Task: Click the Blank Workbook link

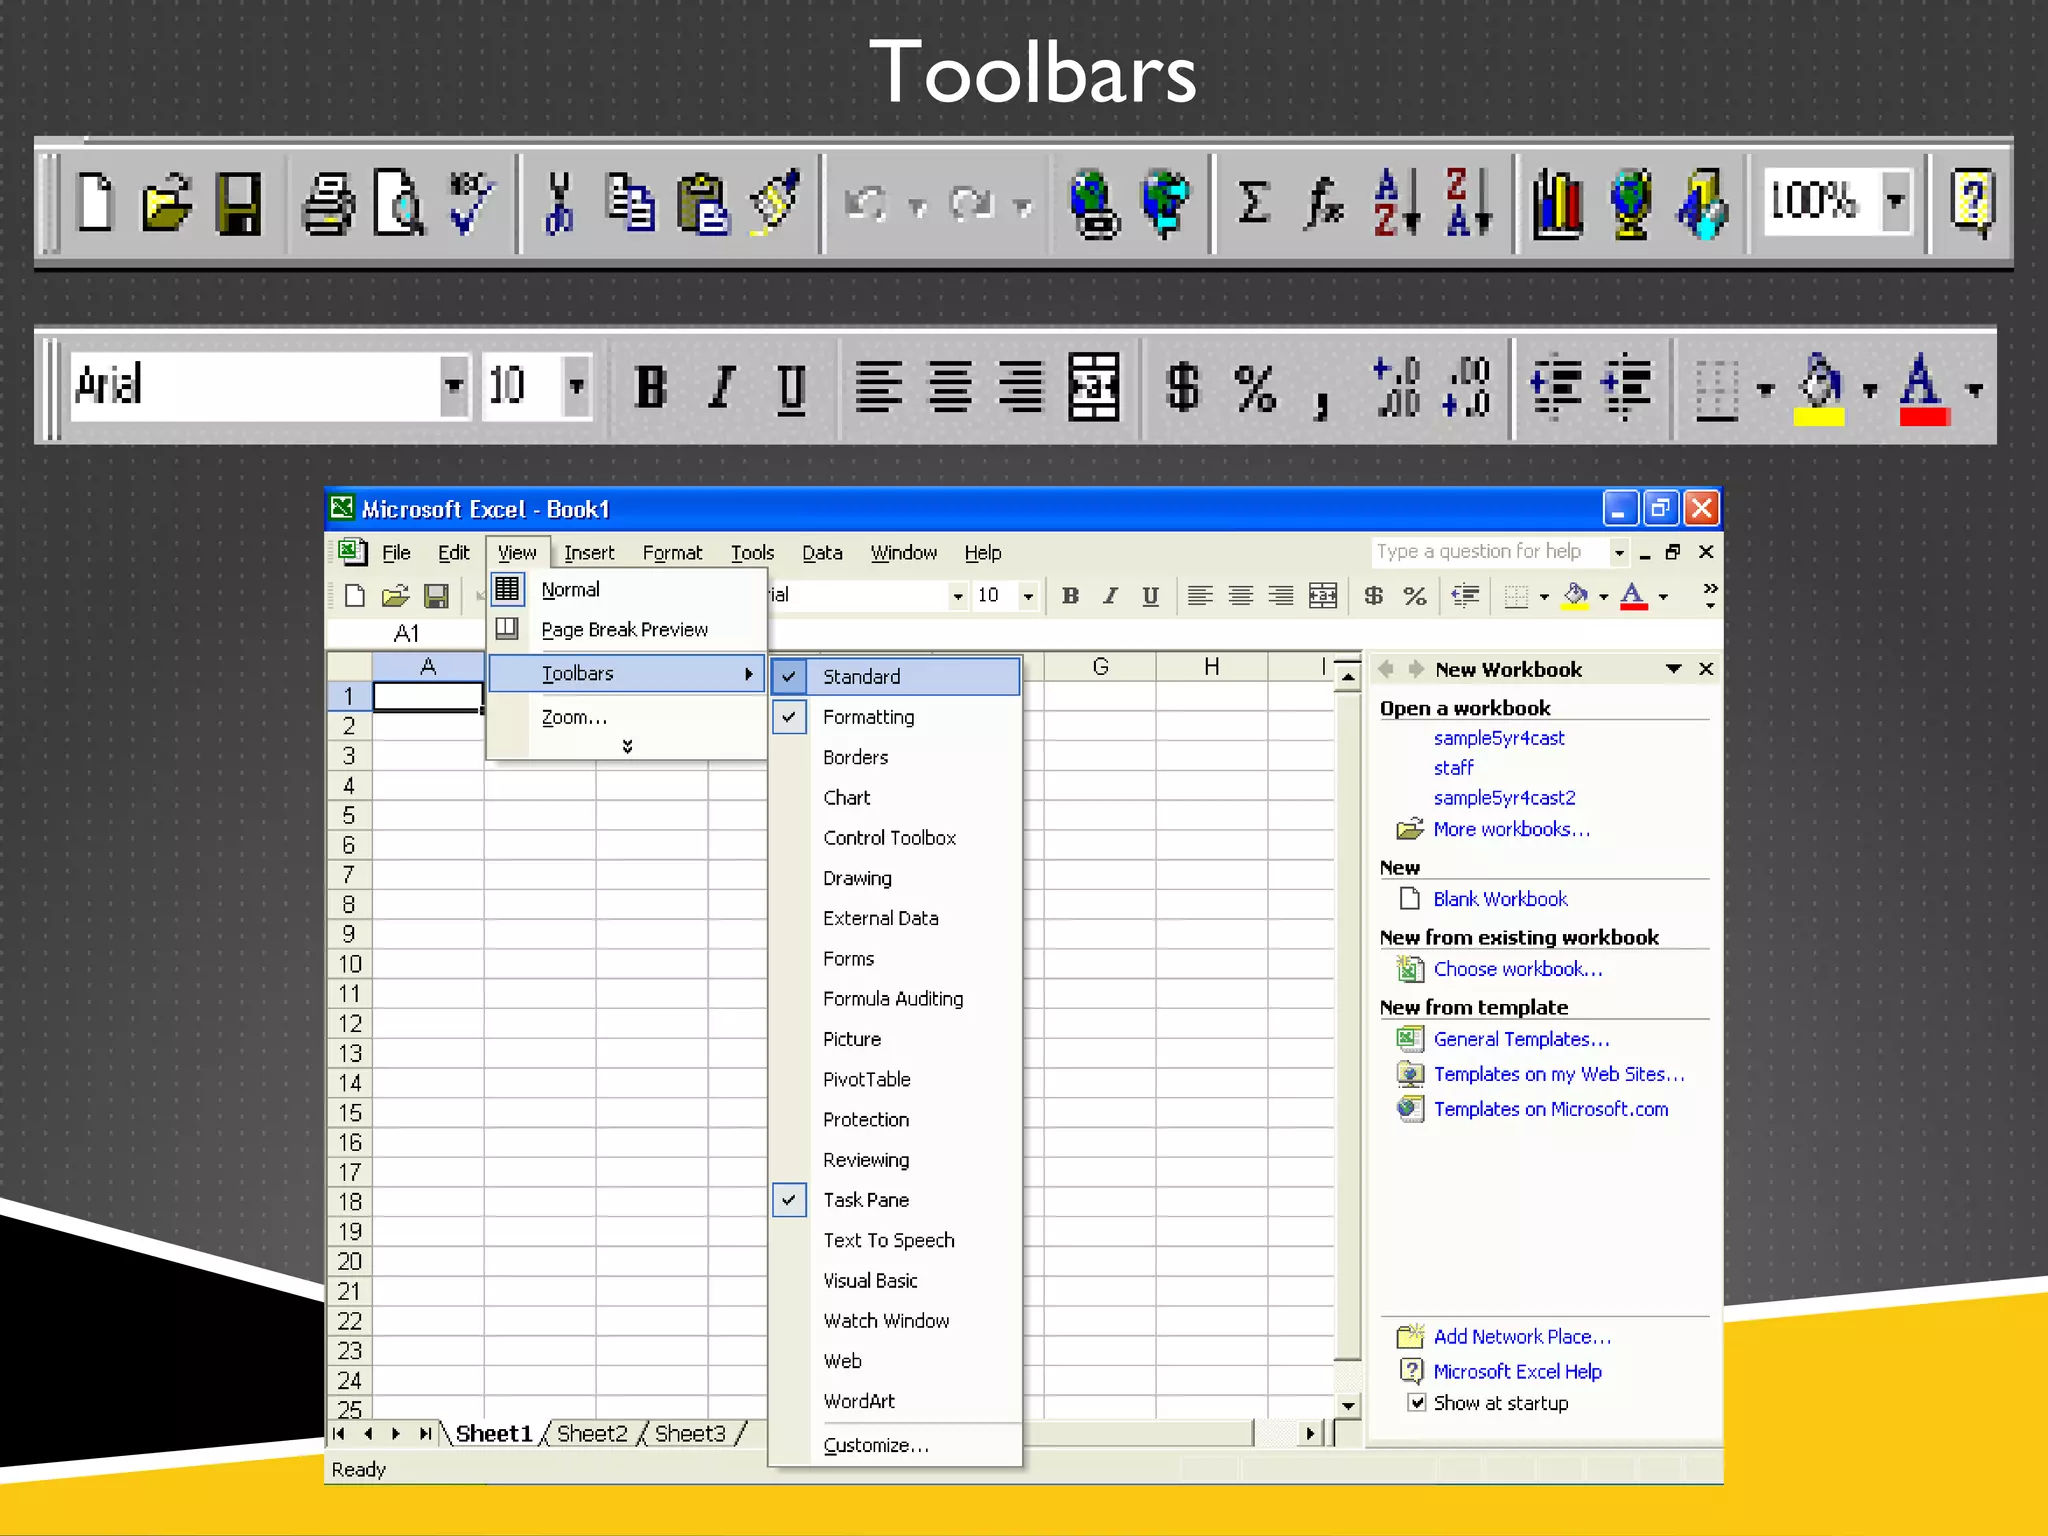Action: click(1500, 899)
